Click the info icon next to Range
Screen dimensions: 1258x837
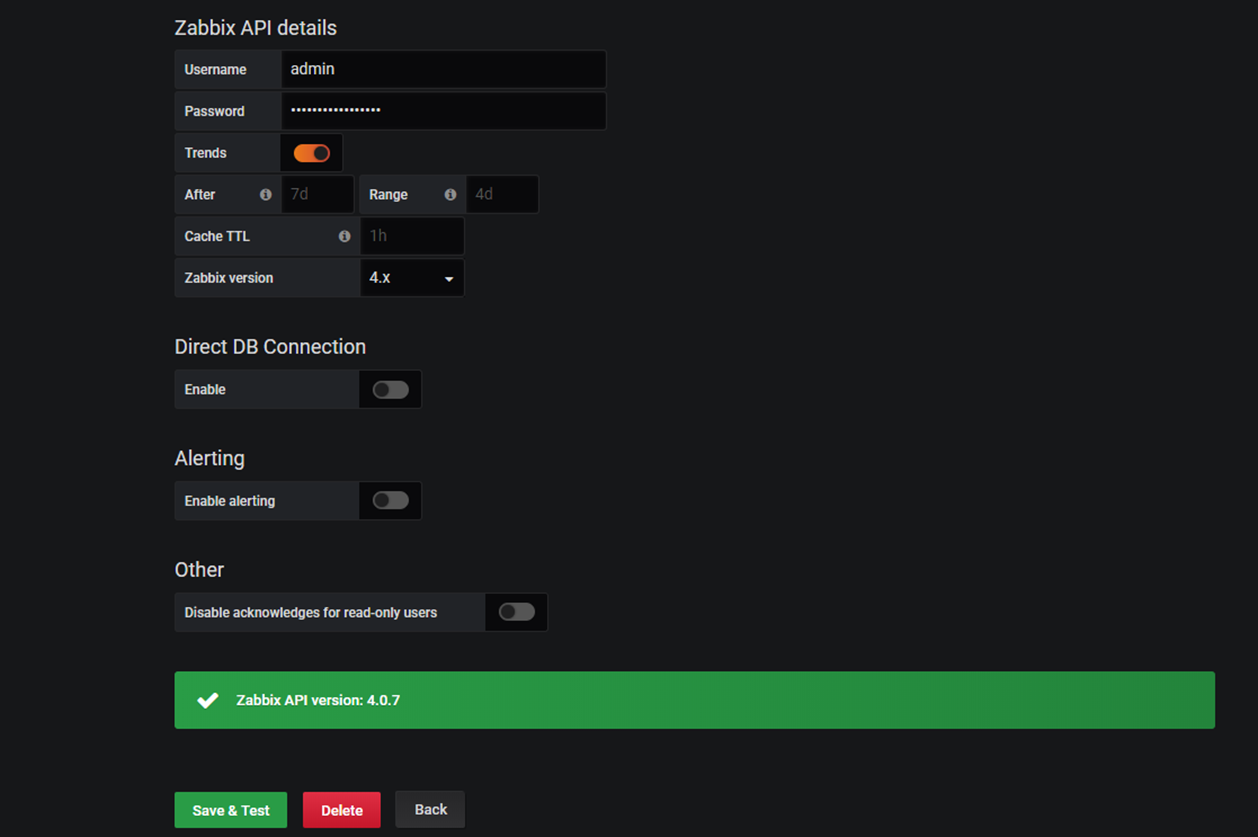450,195
